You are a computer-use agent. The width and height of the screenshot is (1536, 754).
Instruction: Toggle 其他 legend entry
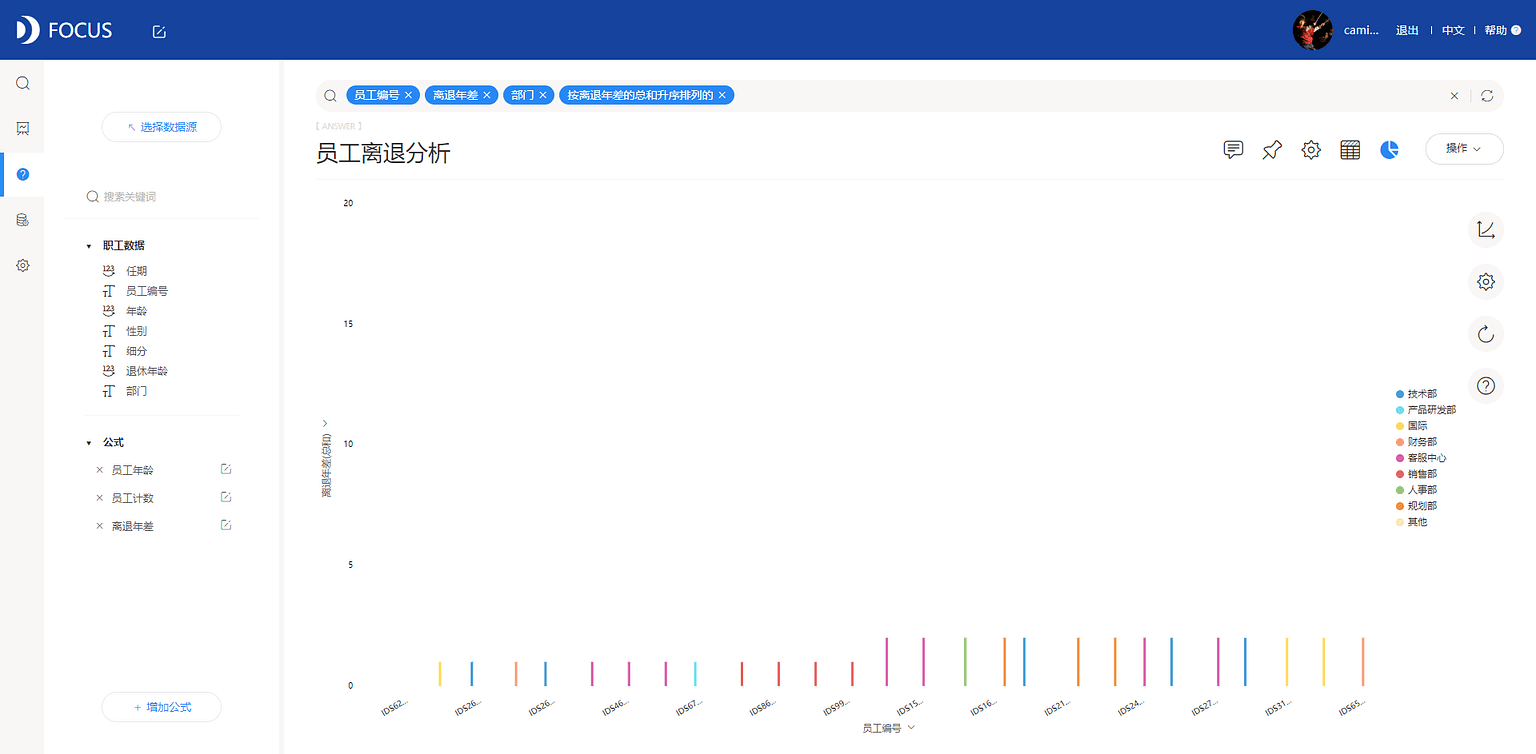[x=1412, y=522]
